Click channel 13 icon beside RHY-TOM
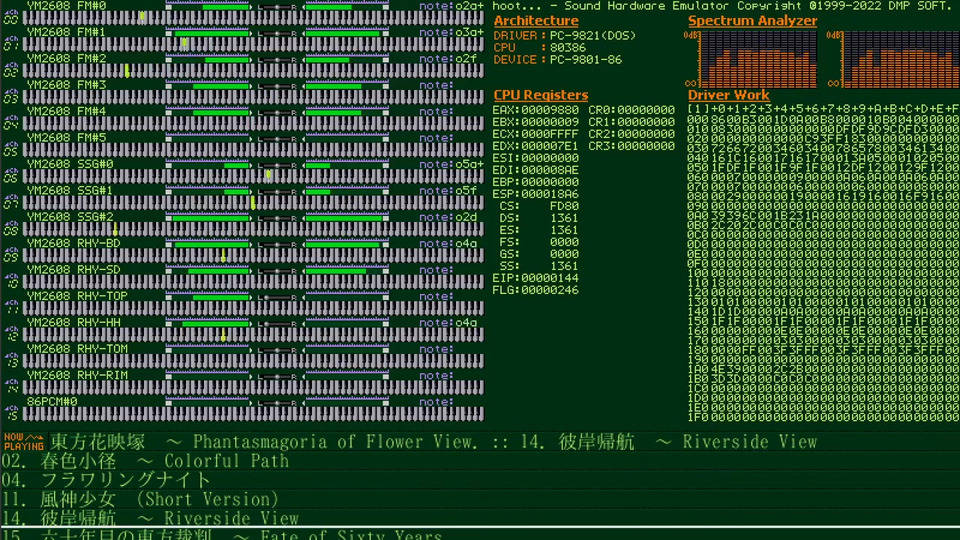Screen dimensions: 960x540 pyautogui.click(x=10, y=361)
